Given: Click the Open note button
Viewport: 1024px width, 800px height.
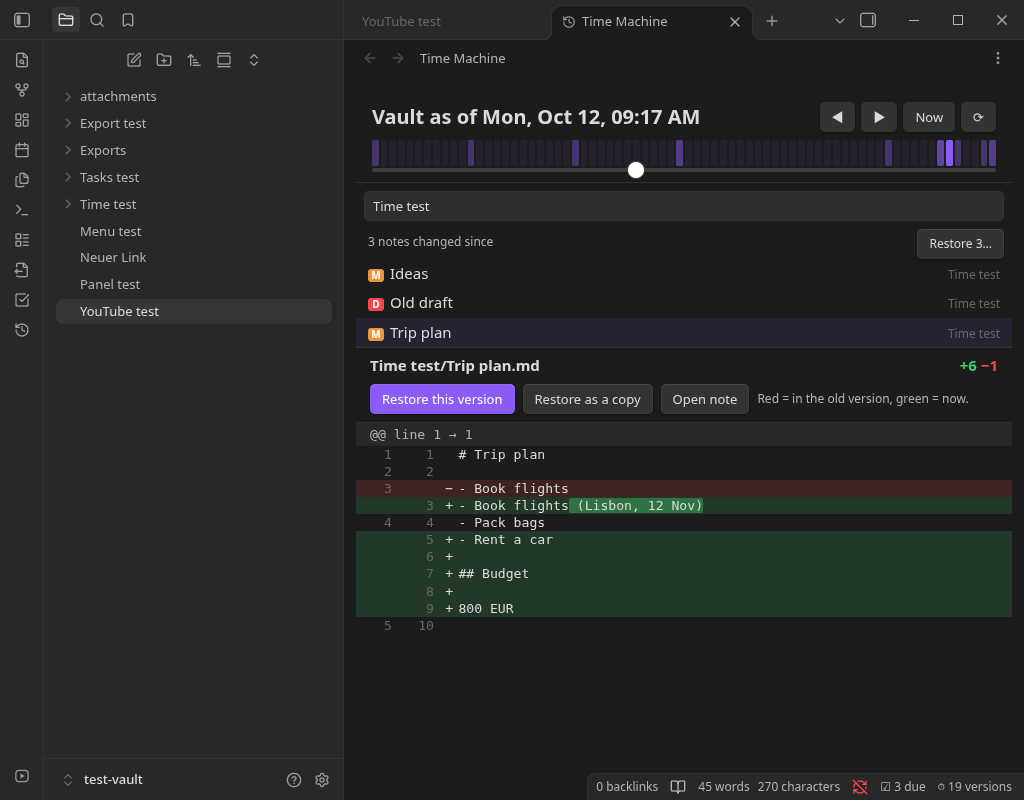Looking at the screenshot, I should 705,399.
